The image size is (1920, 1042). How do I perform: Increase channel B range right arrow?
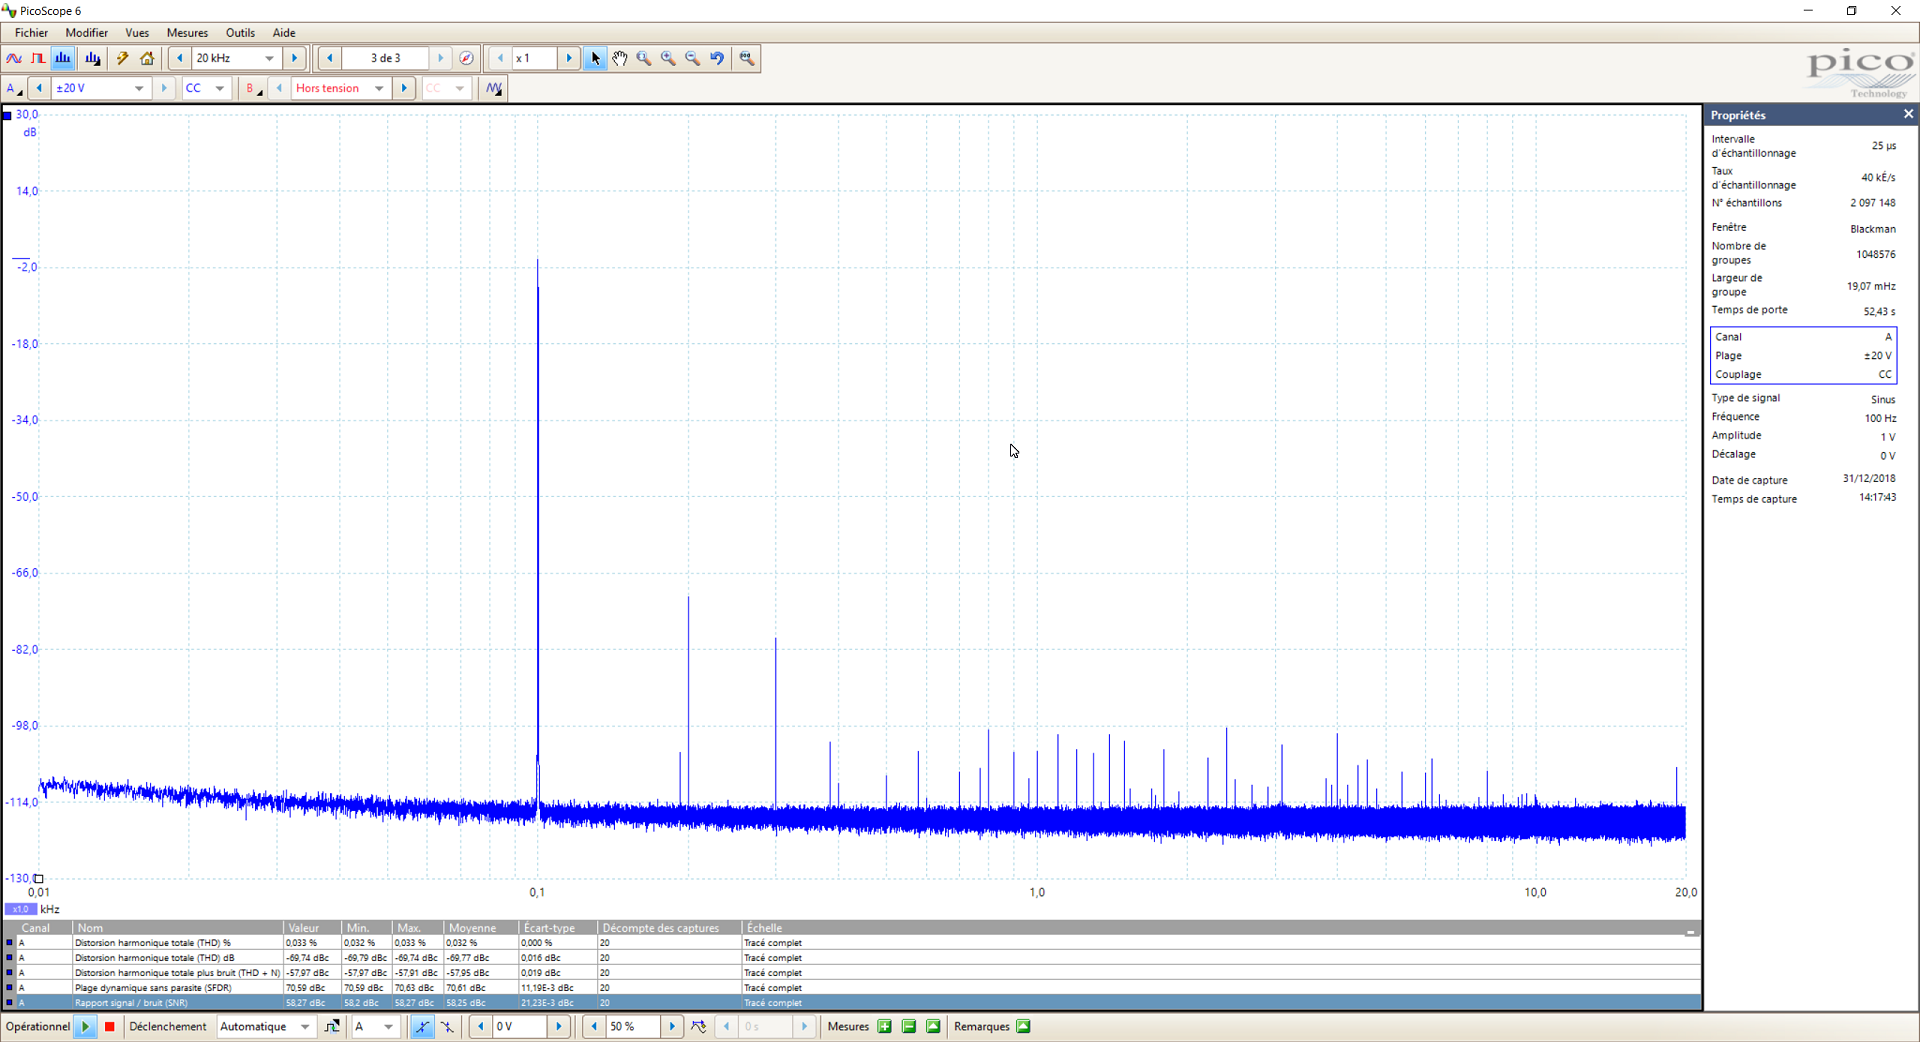pyautogui.click(x=404, y=88)
